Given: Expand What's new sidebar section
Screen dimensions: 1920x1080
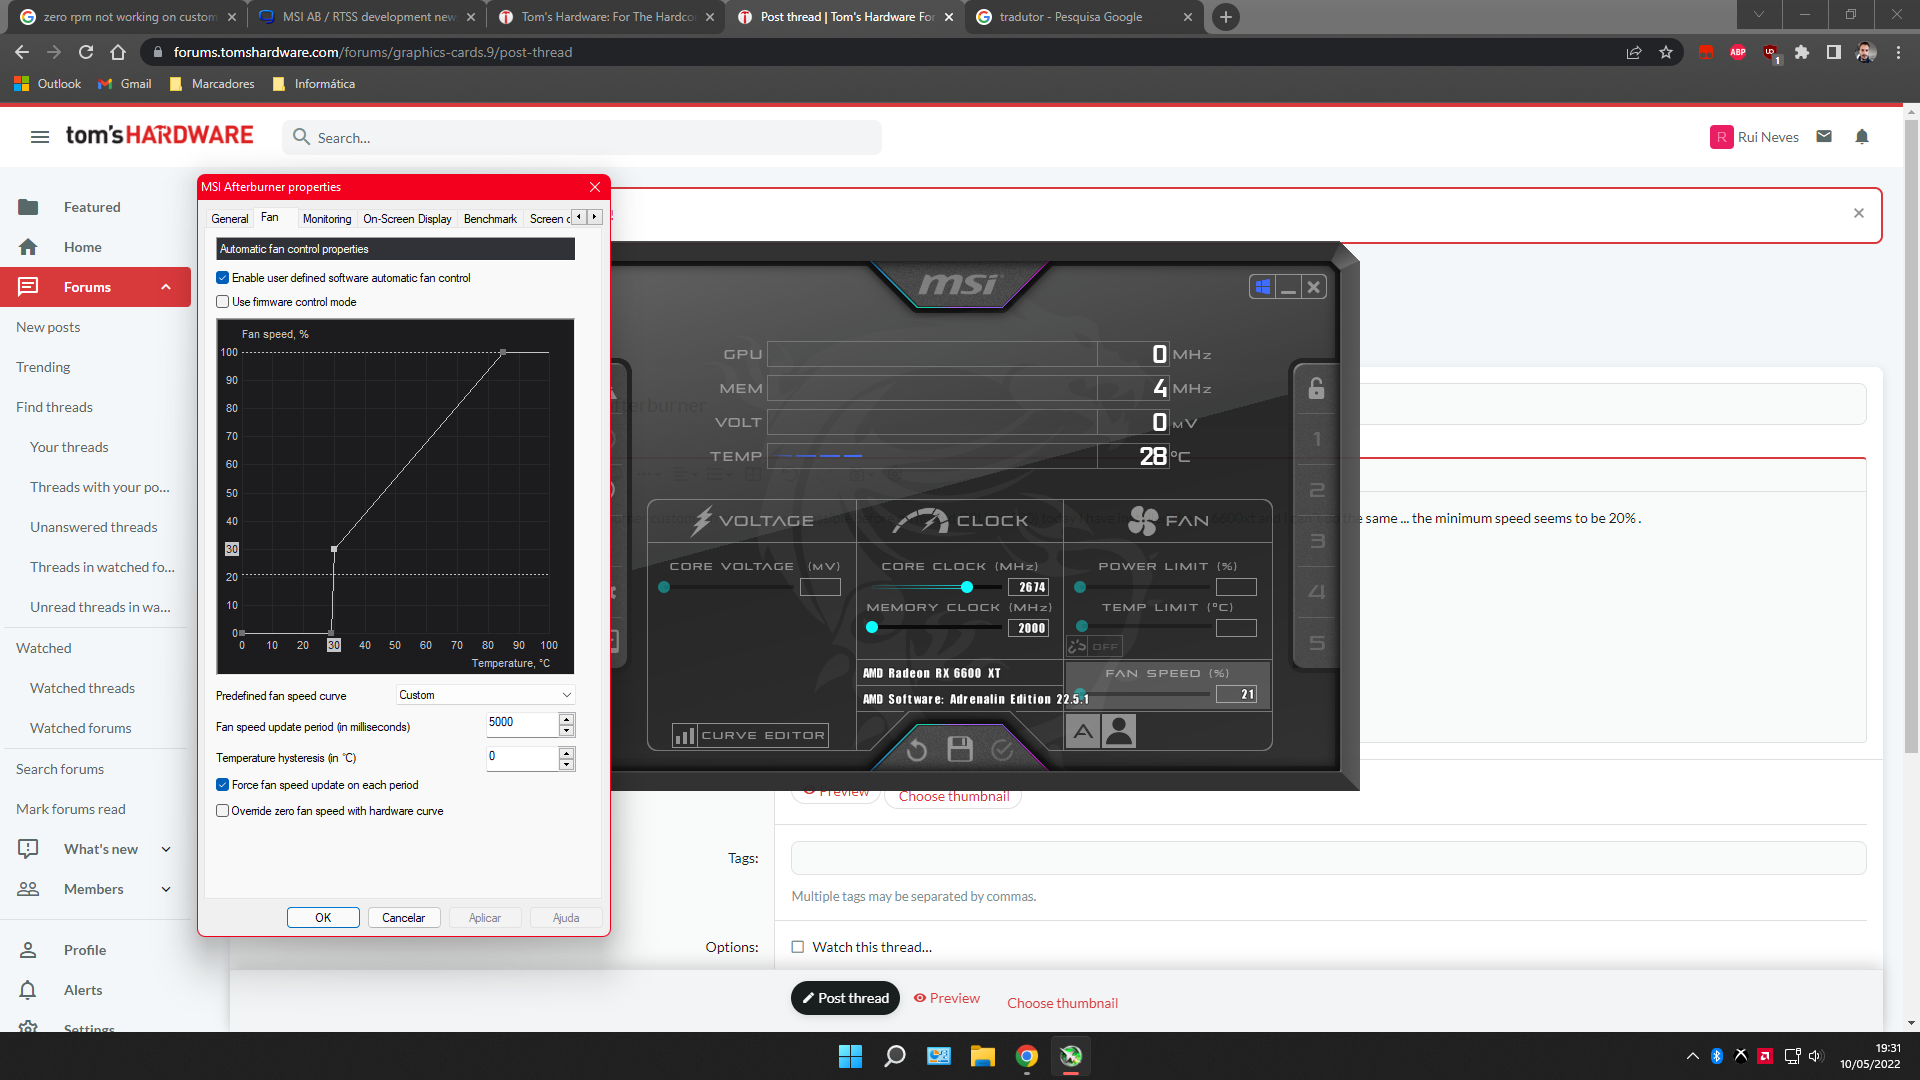Looking at the screenshot, I should (166, 849).
